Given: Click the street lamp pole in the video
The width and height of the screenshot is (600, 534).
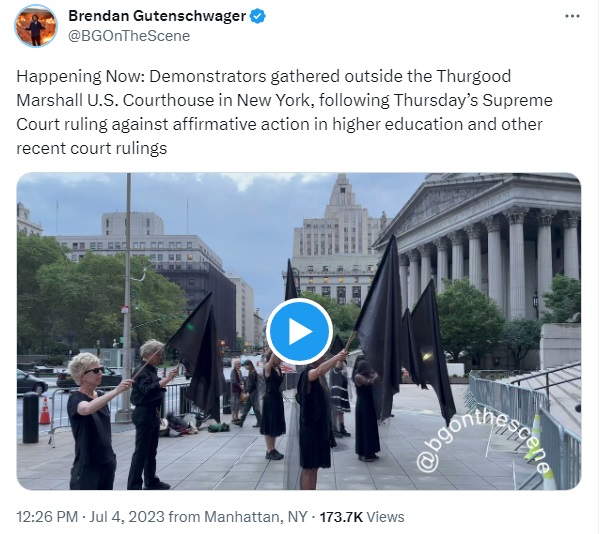Looking at the screenshot, I should tap(127, 298).
